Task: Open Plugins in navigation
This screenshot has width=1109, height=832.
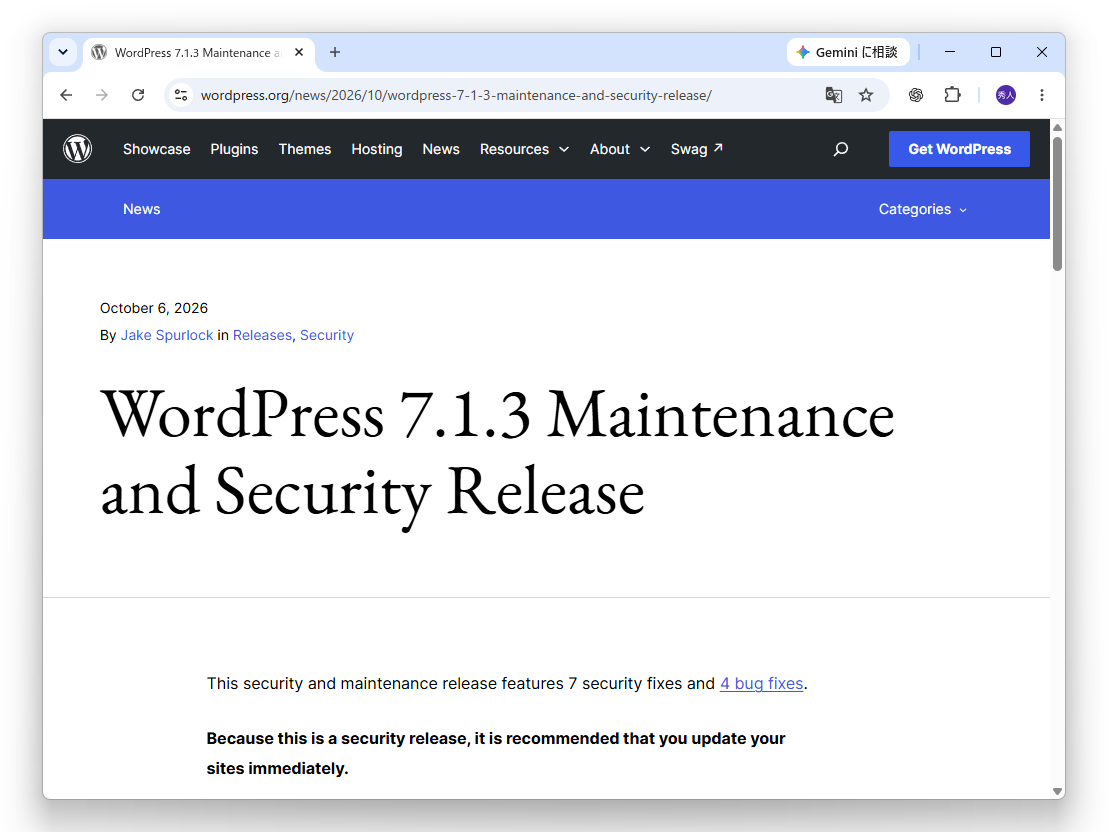Action: coord(234,149)
